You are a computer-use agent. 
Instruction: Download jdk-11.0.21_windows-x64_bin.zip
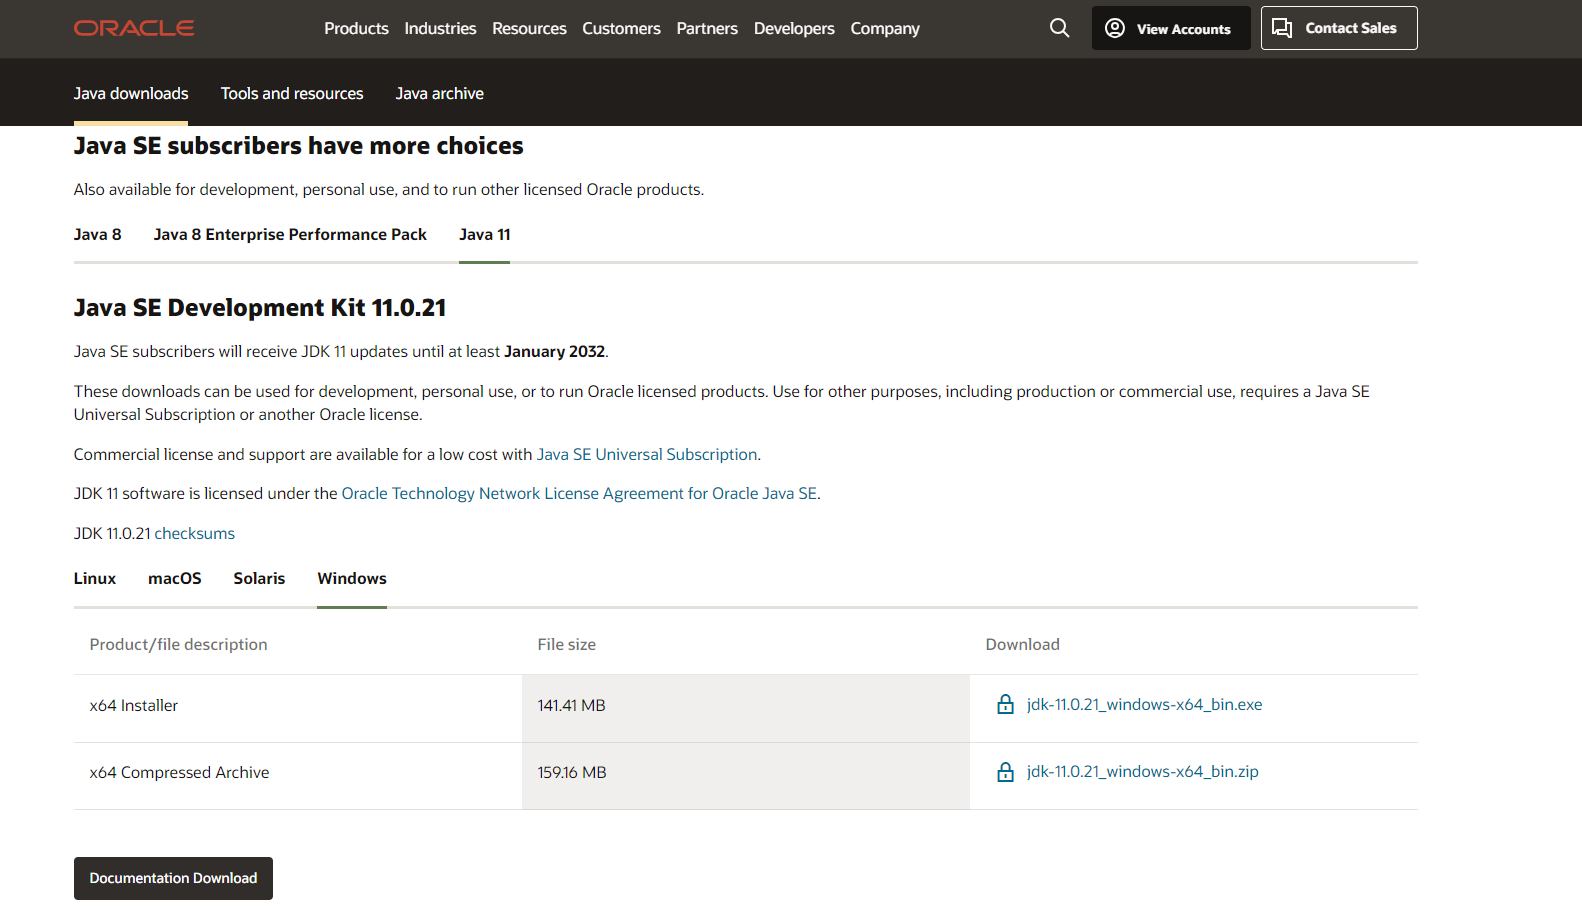[1142, 772]
